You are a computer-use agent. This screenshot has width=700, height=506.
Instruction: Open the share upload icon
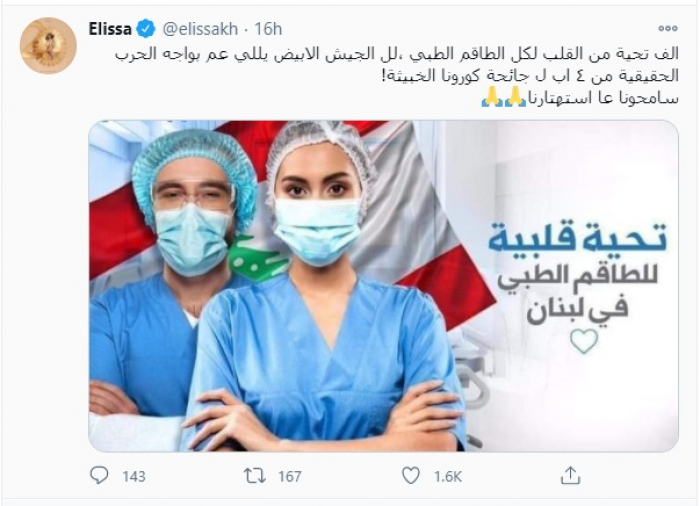(x=570, y=475)
